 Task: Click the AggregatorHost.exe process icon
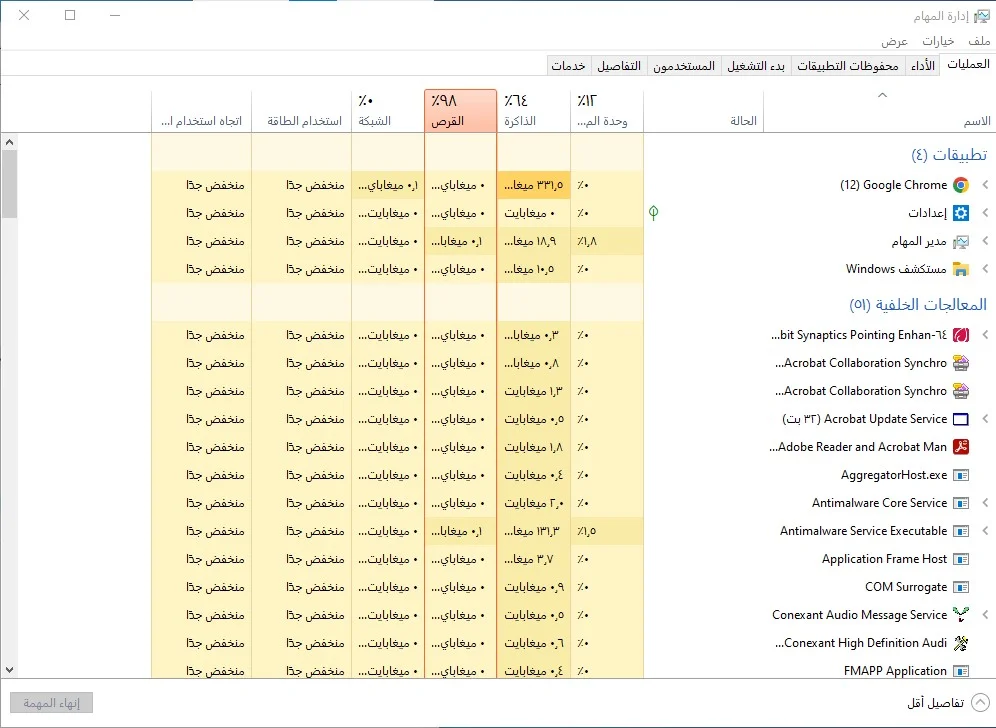pyautogui.click(x=960, y=475)
